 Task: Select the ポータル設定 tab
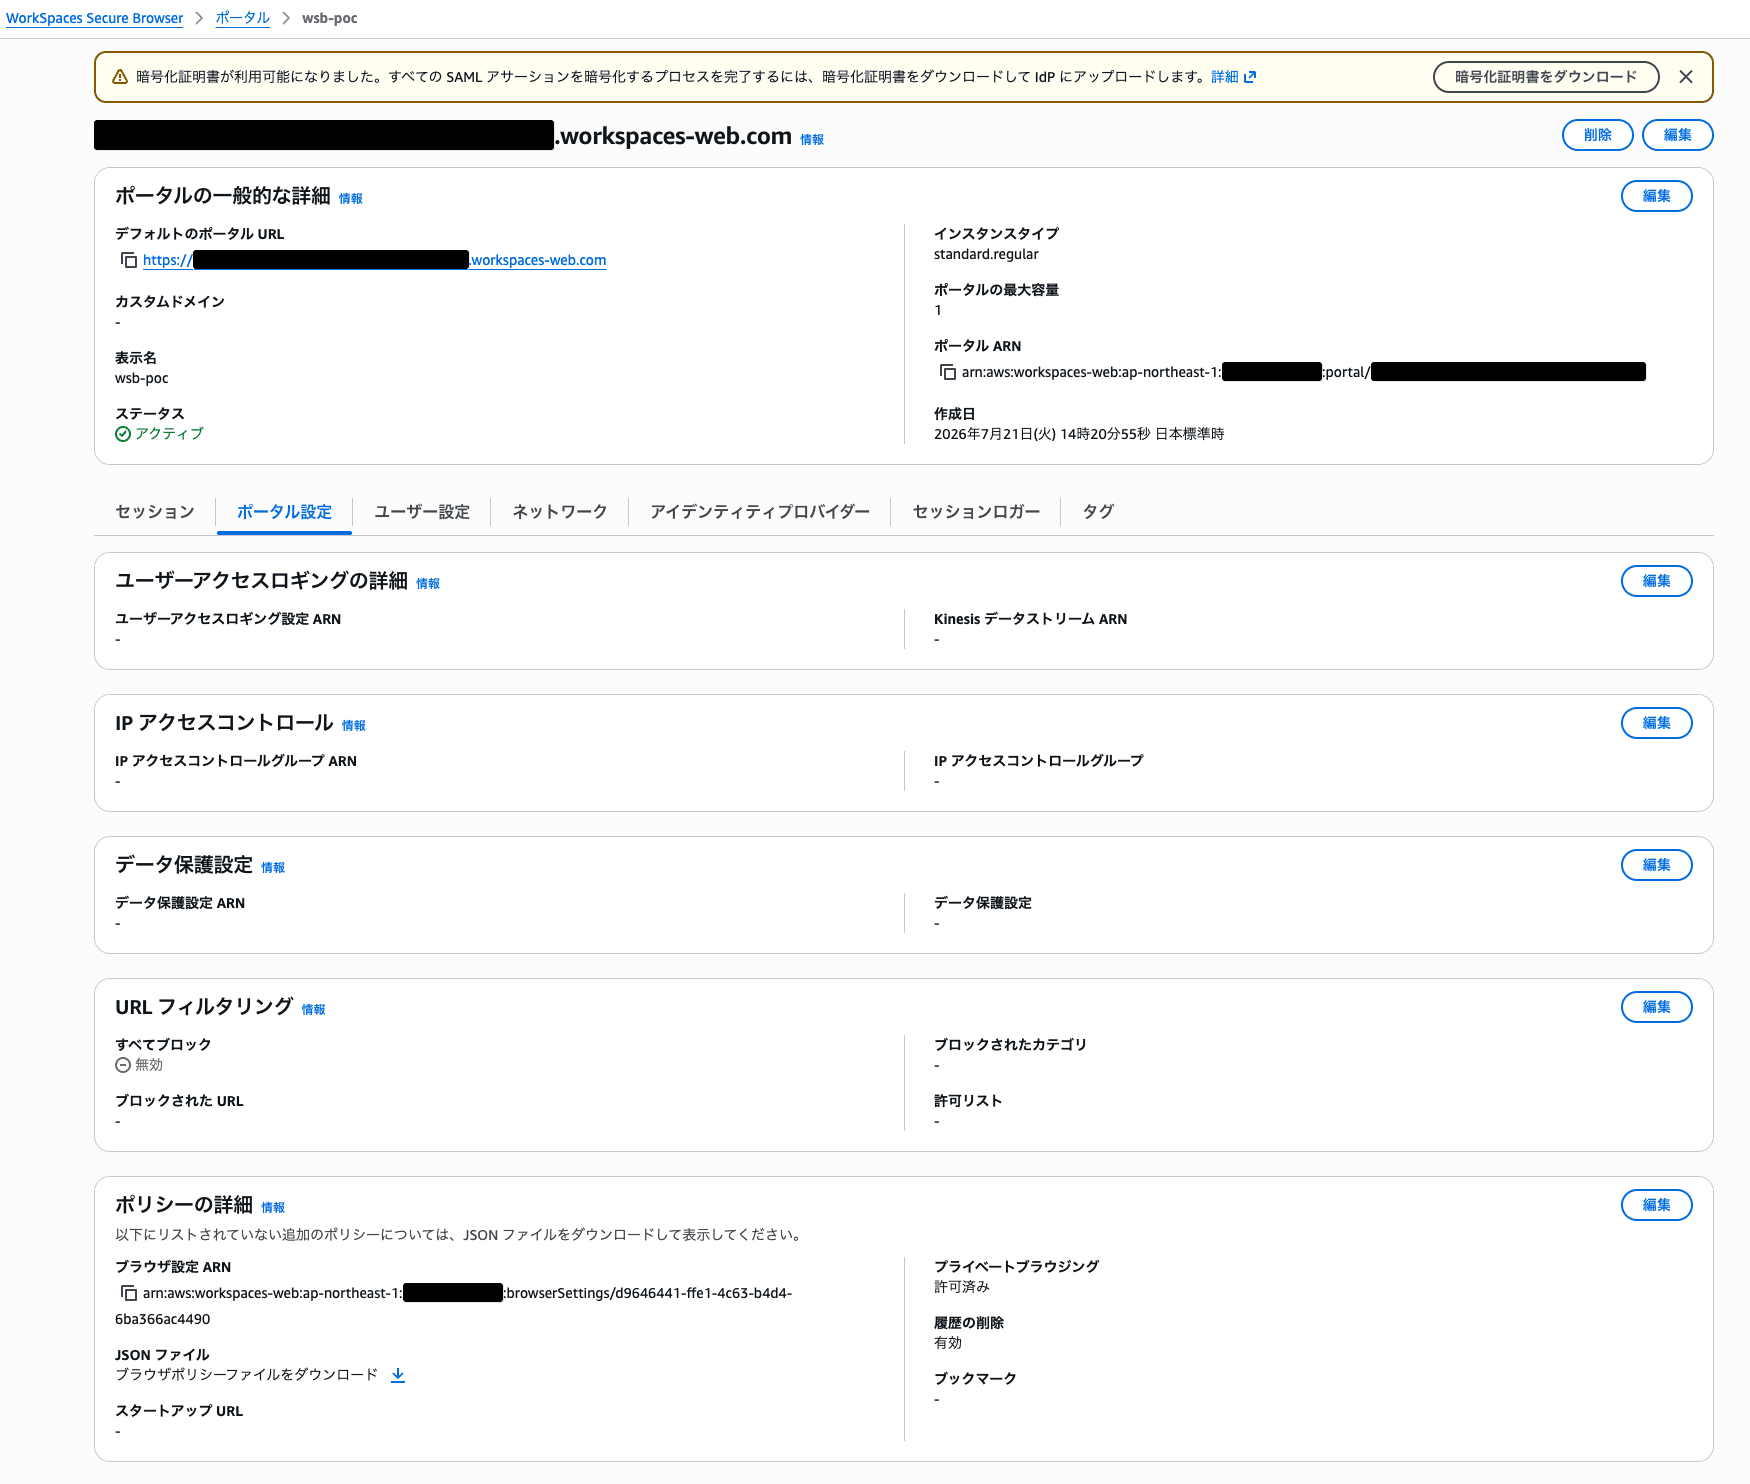[x=284, y=512]
